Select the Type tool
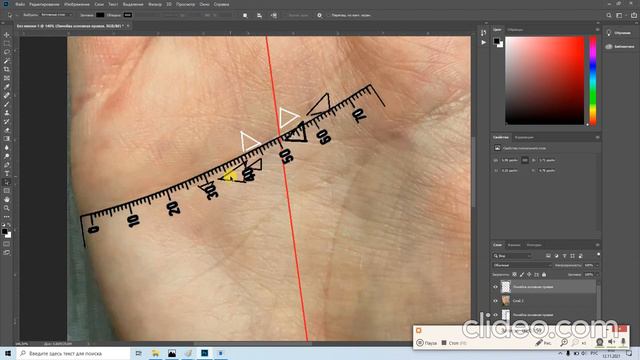Image resolution: width=640 pixels, height=360 pixels. point(7,174)
